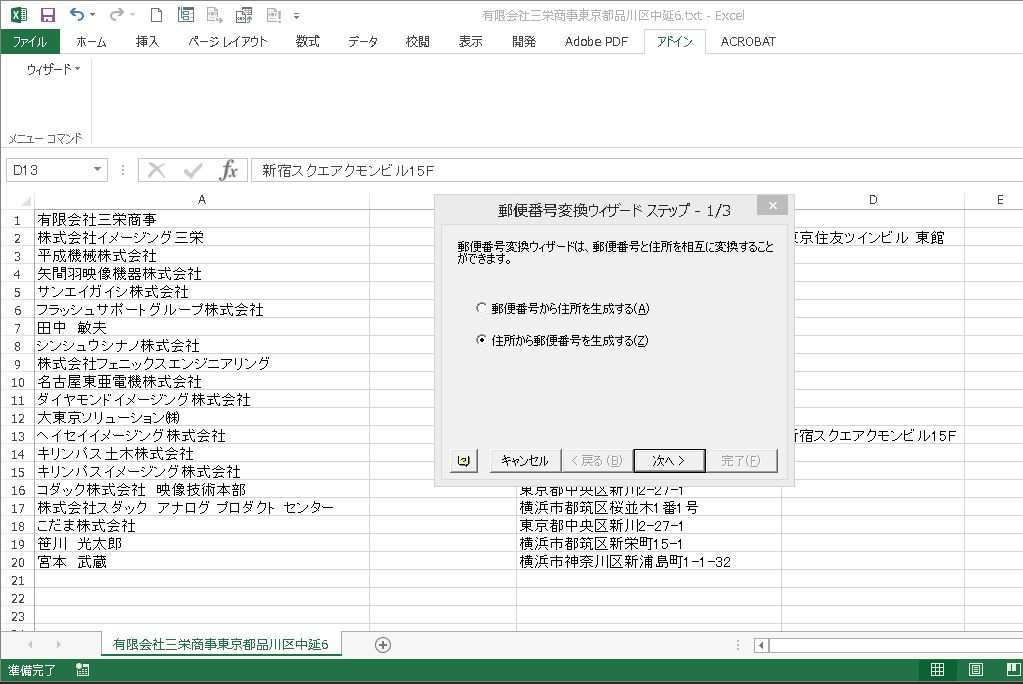Add a new sheet with plus icon
This screenshot has width=1023, height=684.
click(383, 645)
